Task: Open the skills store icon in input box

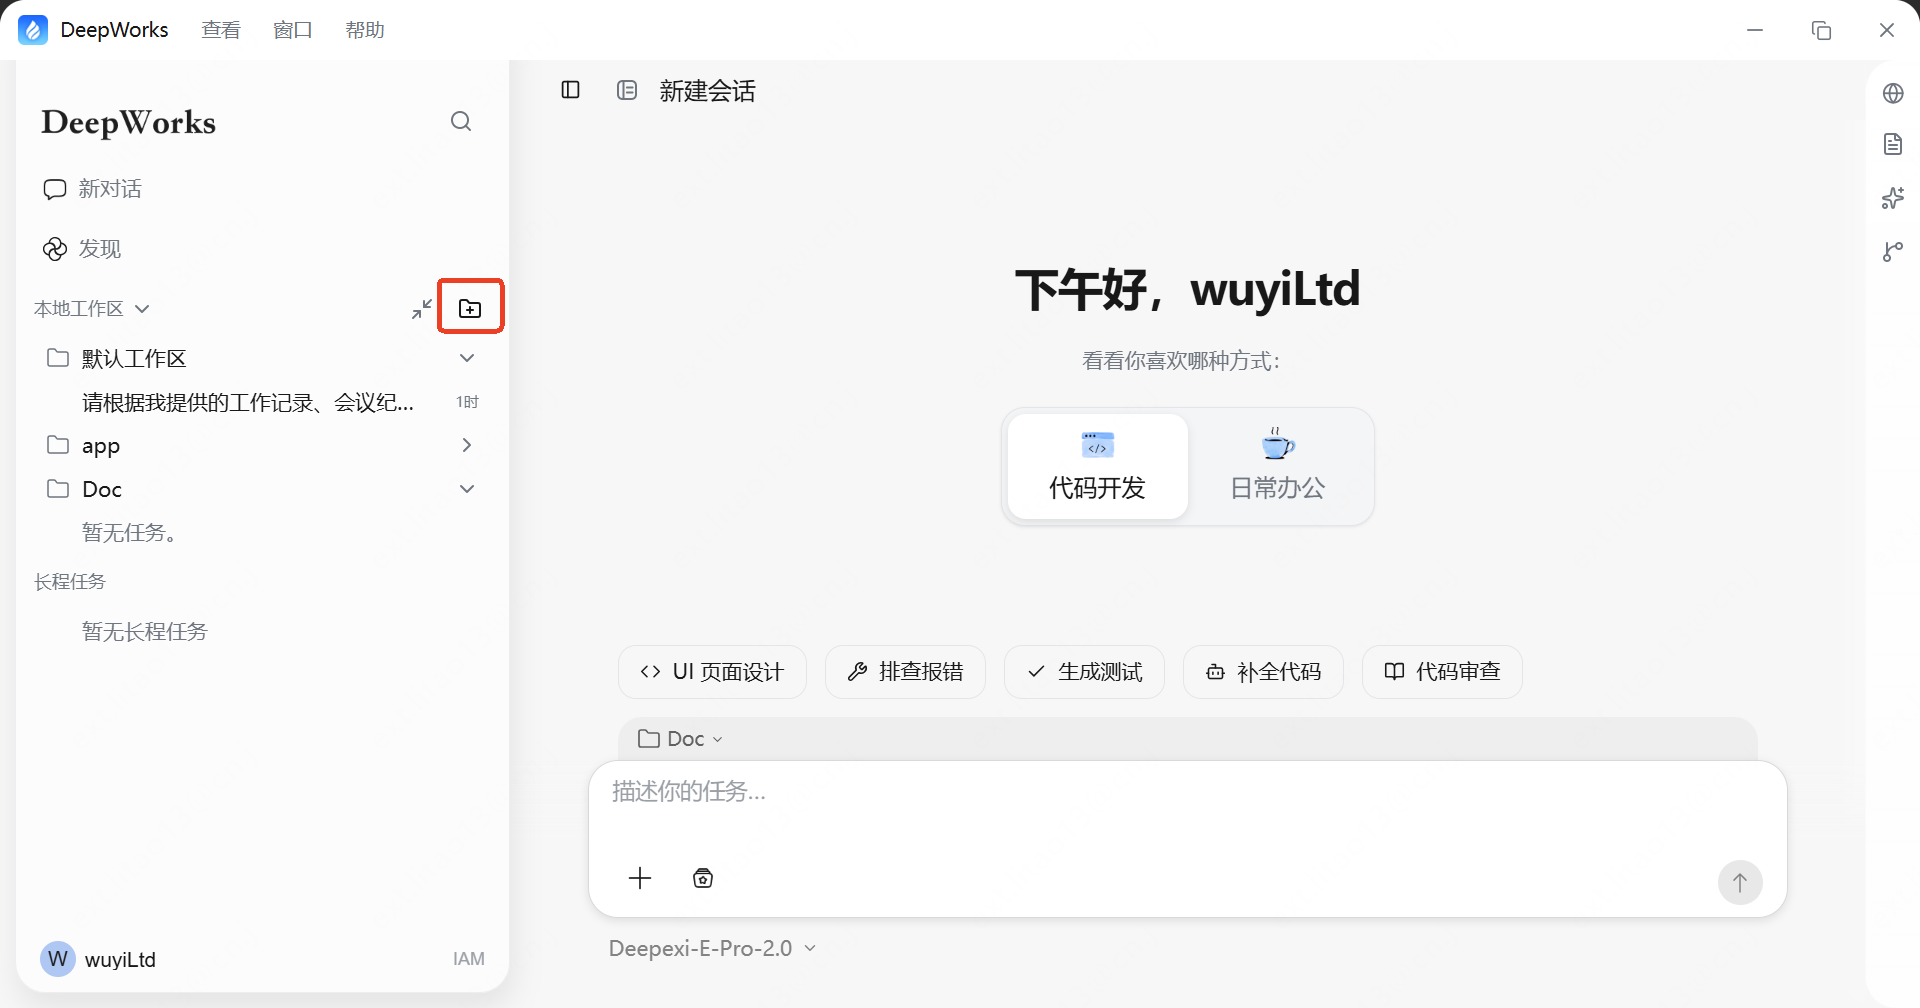Action: point(703,878)
